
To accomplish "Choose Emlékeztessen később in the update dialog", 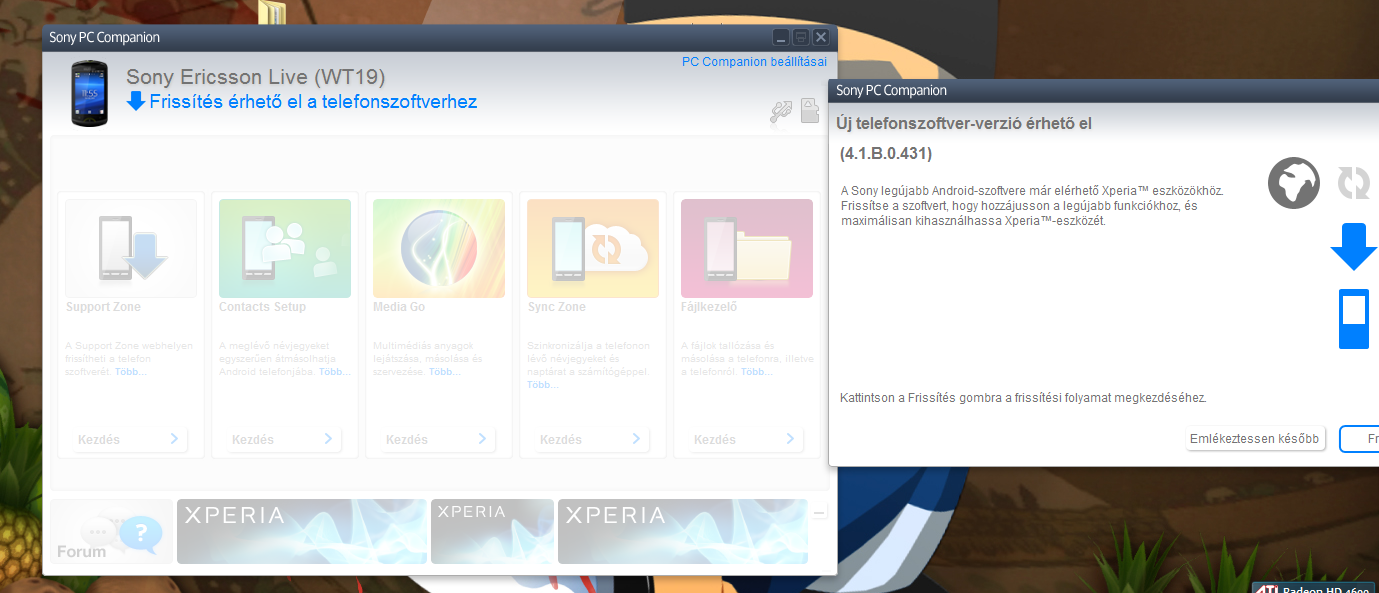I will point(1255,439).
